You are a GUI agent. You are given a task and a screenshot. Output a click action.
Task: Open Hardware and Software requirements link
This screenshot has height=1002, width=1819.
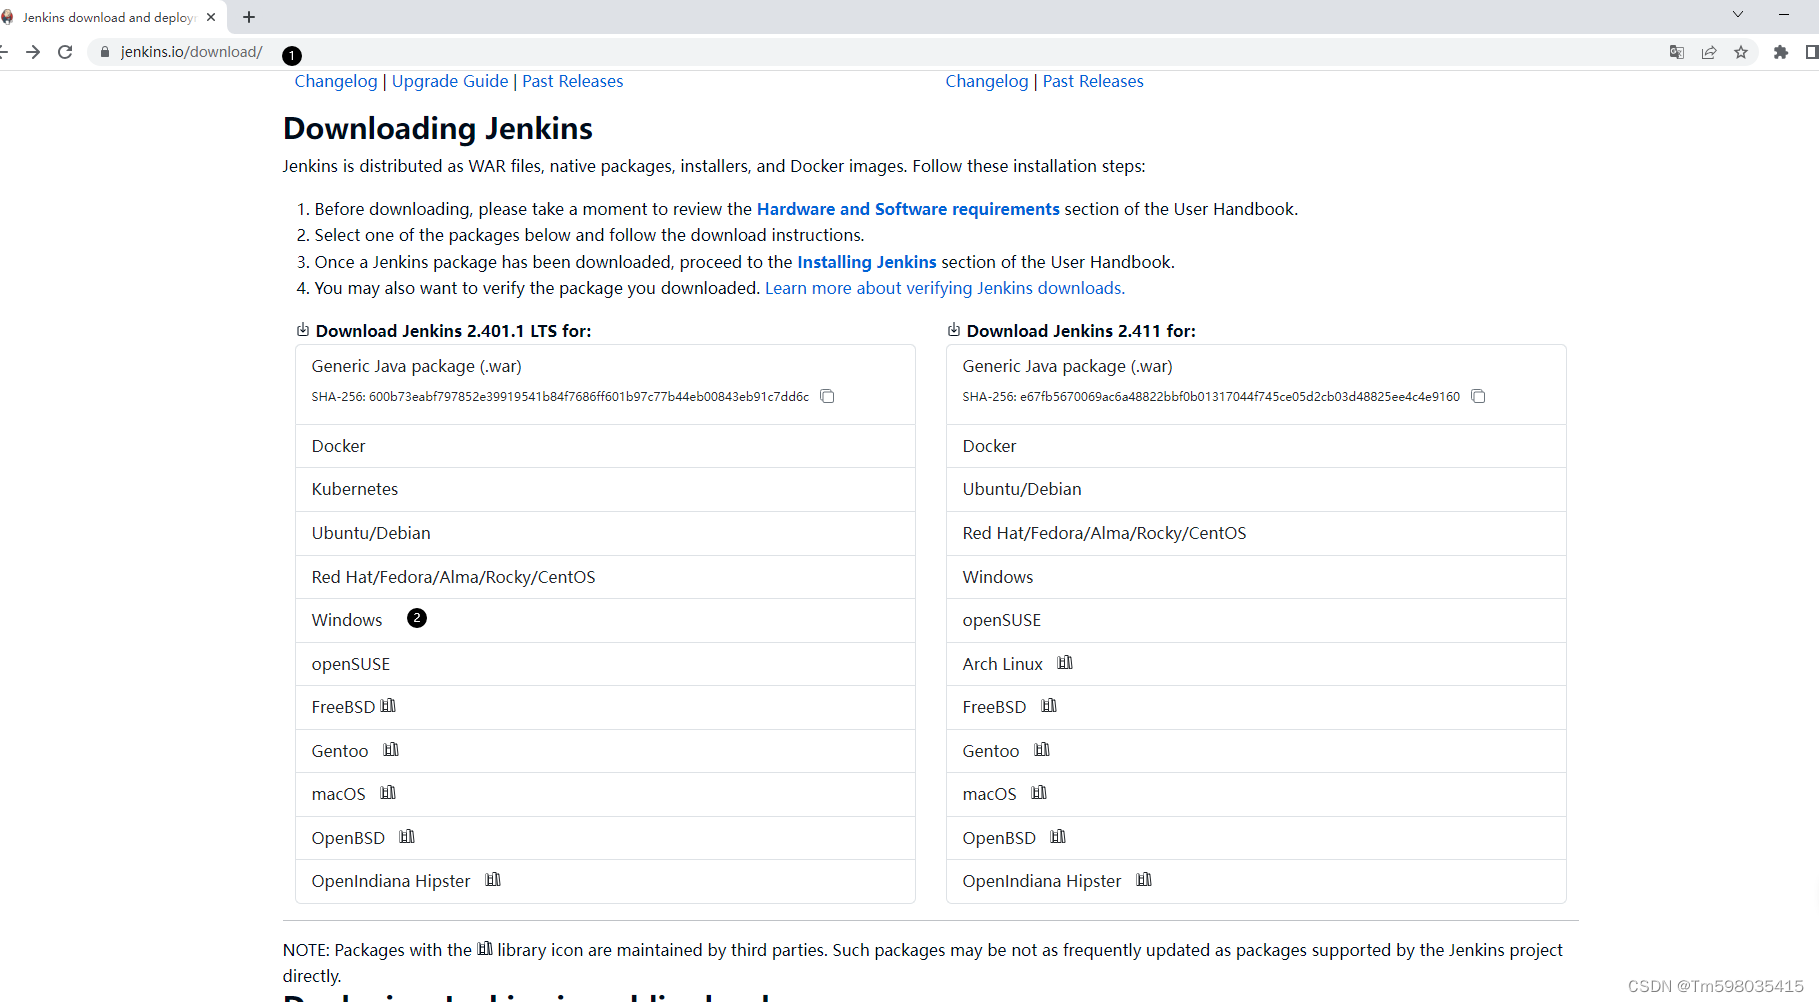click(908, 209)
